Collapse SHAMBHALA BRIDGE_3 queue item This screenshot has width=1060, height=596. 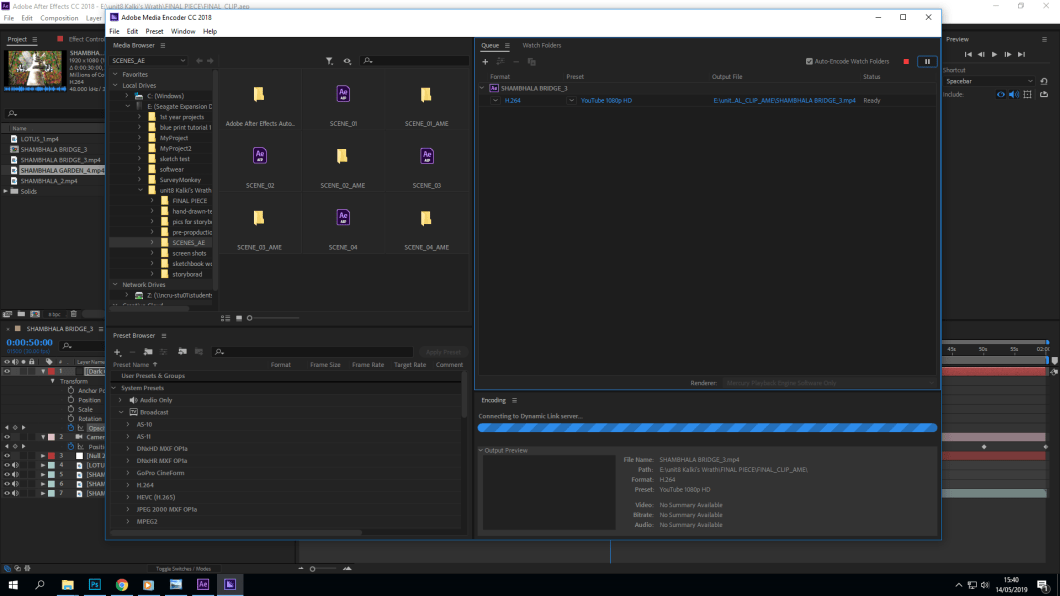[x=482, y=89]
